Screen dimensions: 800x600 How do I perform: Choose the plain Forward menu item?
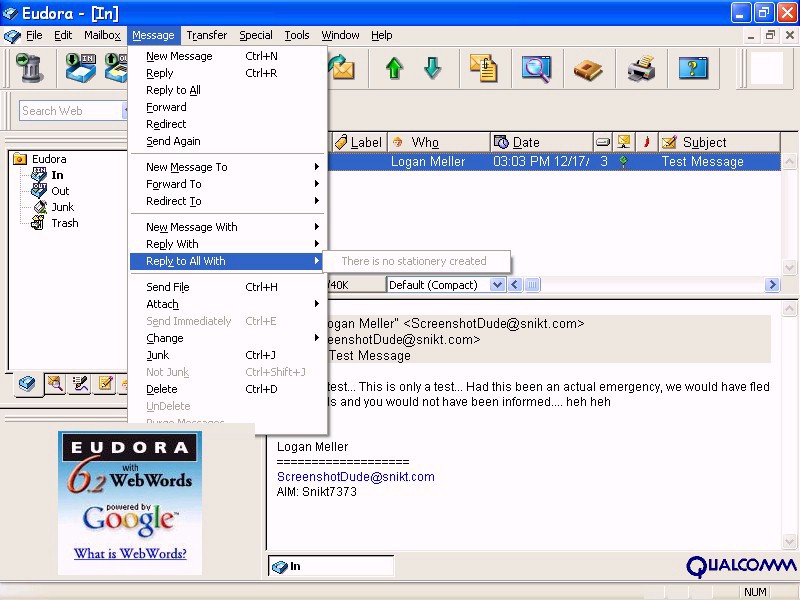[229, 107]
